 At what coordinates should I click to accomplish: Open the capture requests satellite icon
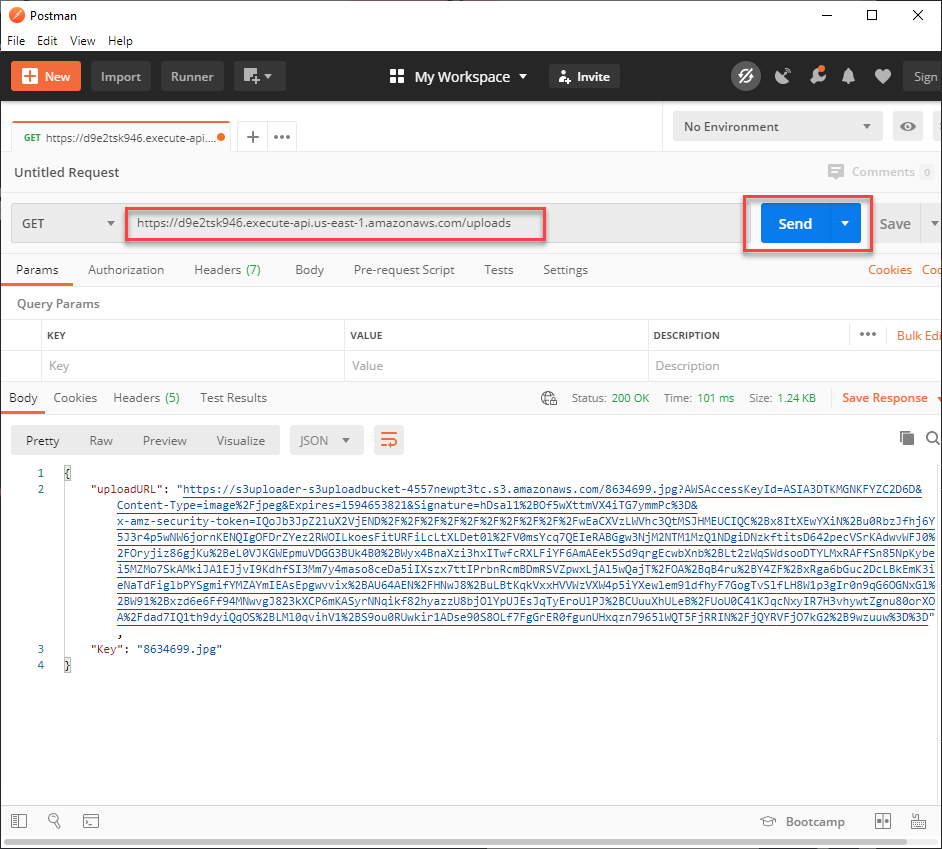[x=783, y=76]
